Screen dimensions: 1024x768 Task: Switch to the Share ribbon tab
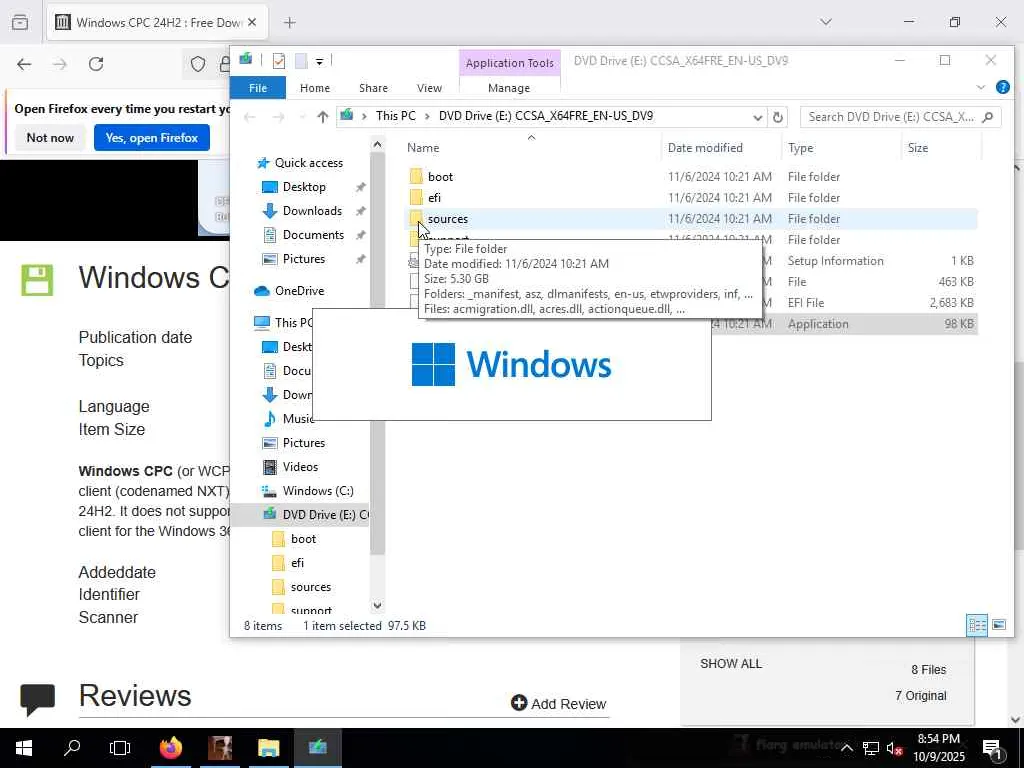coord(373,88)
